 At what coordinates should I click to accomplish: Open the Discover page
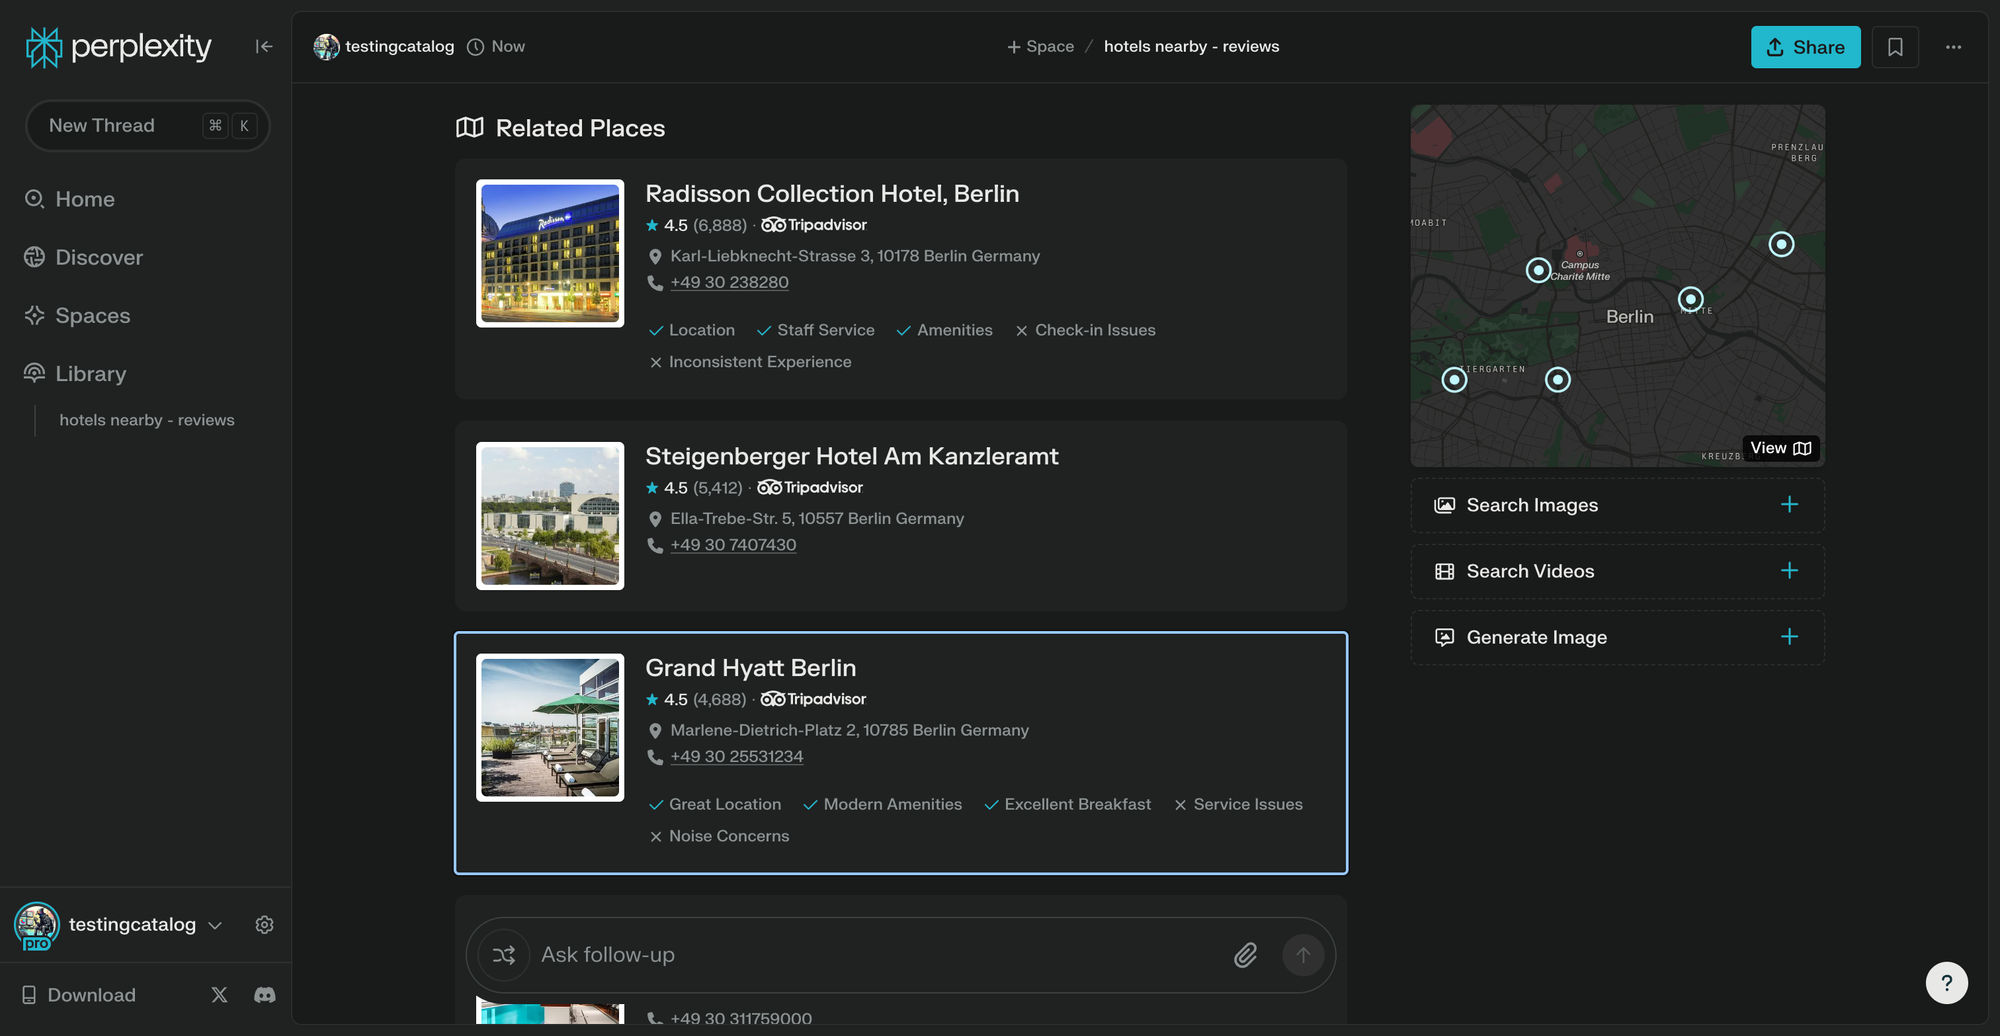pyautogui.click(x=84, y=257)
